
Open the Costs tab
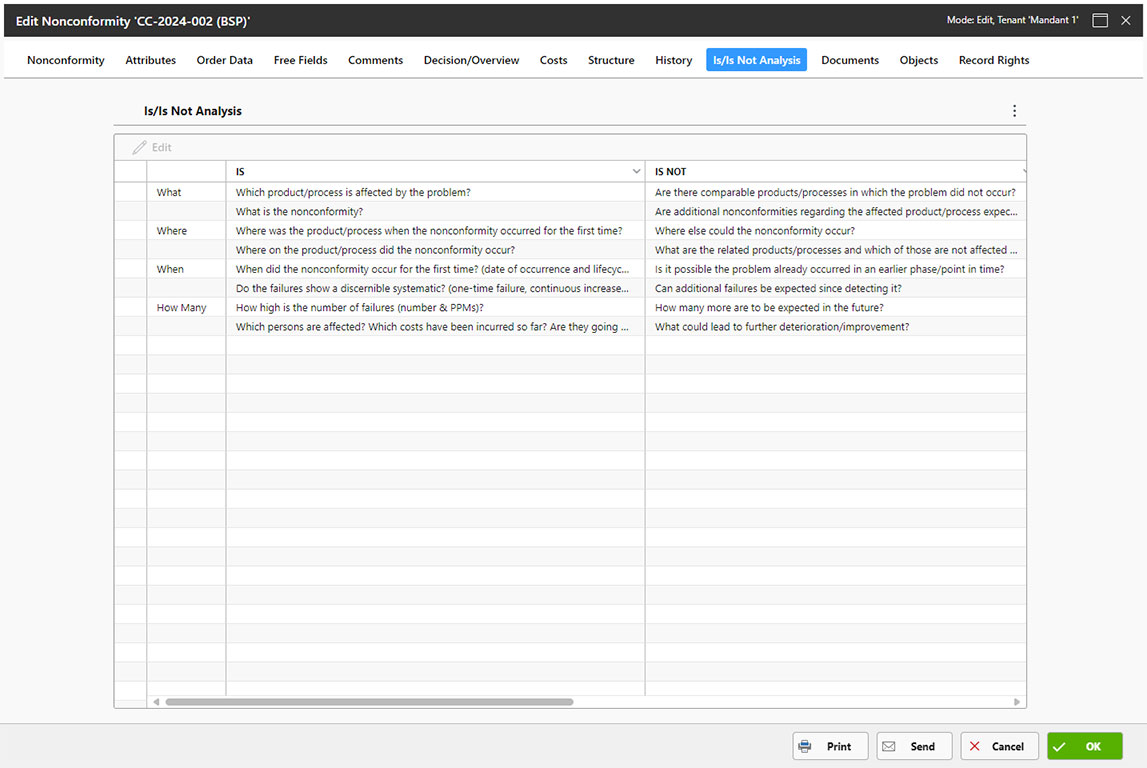click(553, 60)
